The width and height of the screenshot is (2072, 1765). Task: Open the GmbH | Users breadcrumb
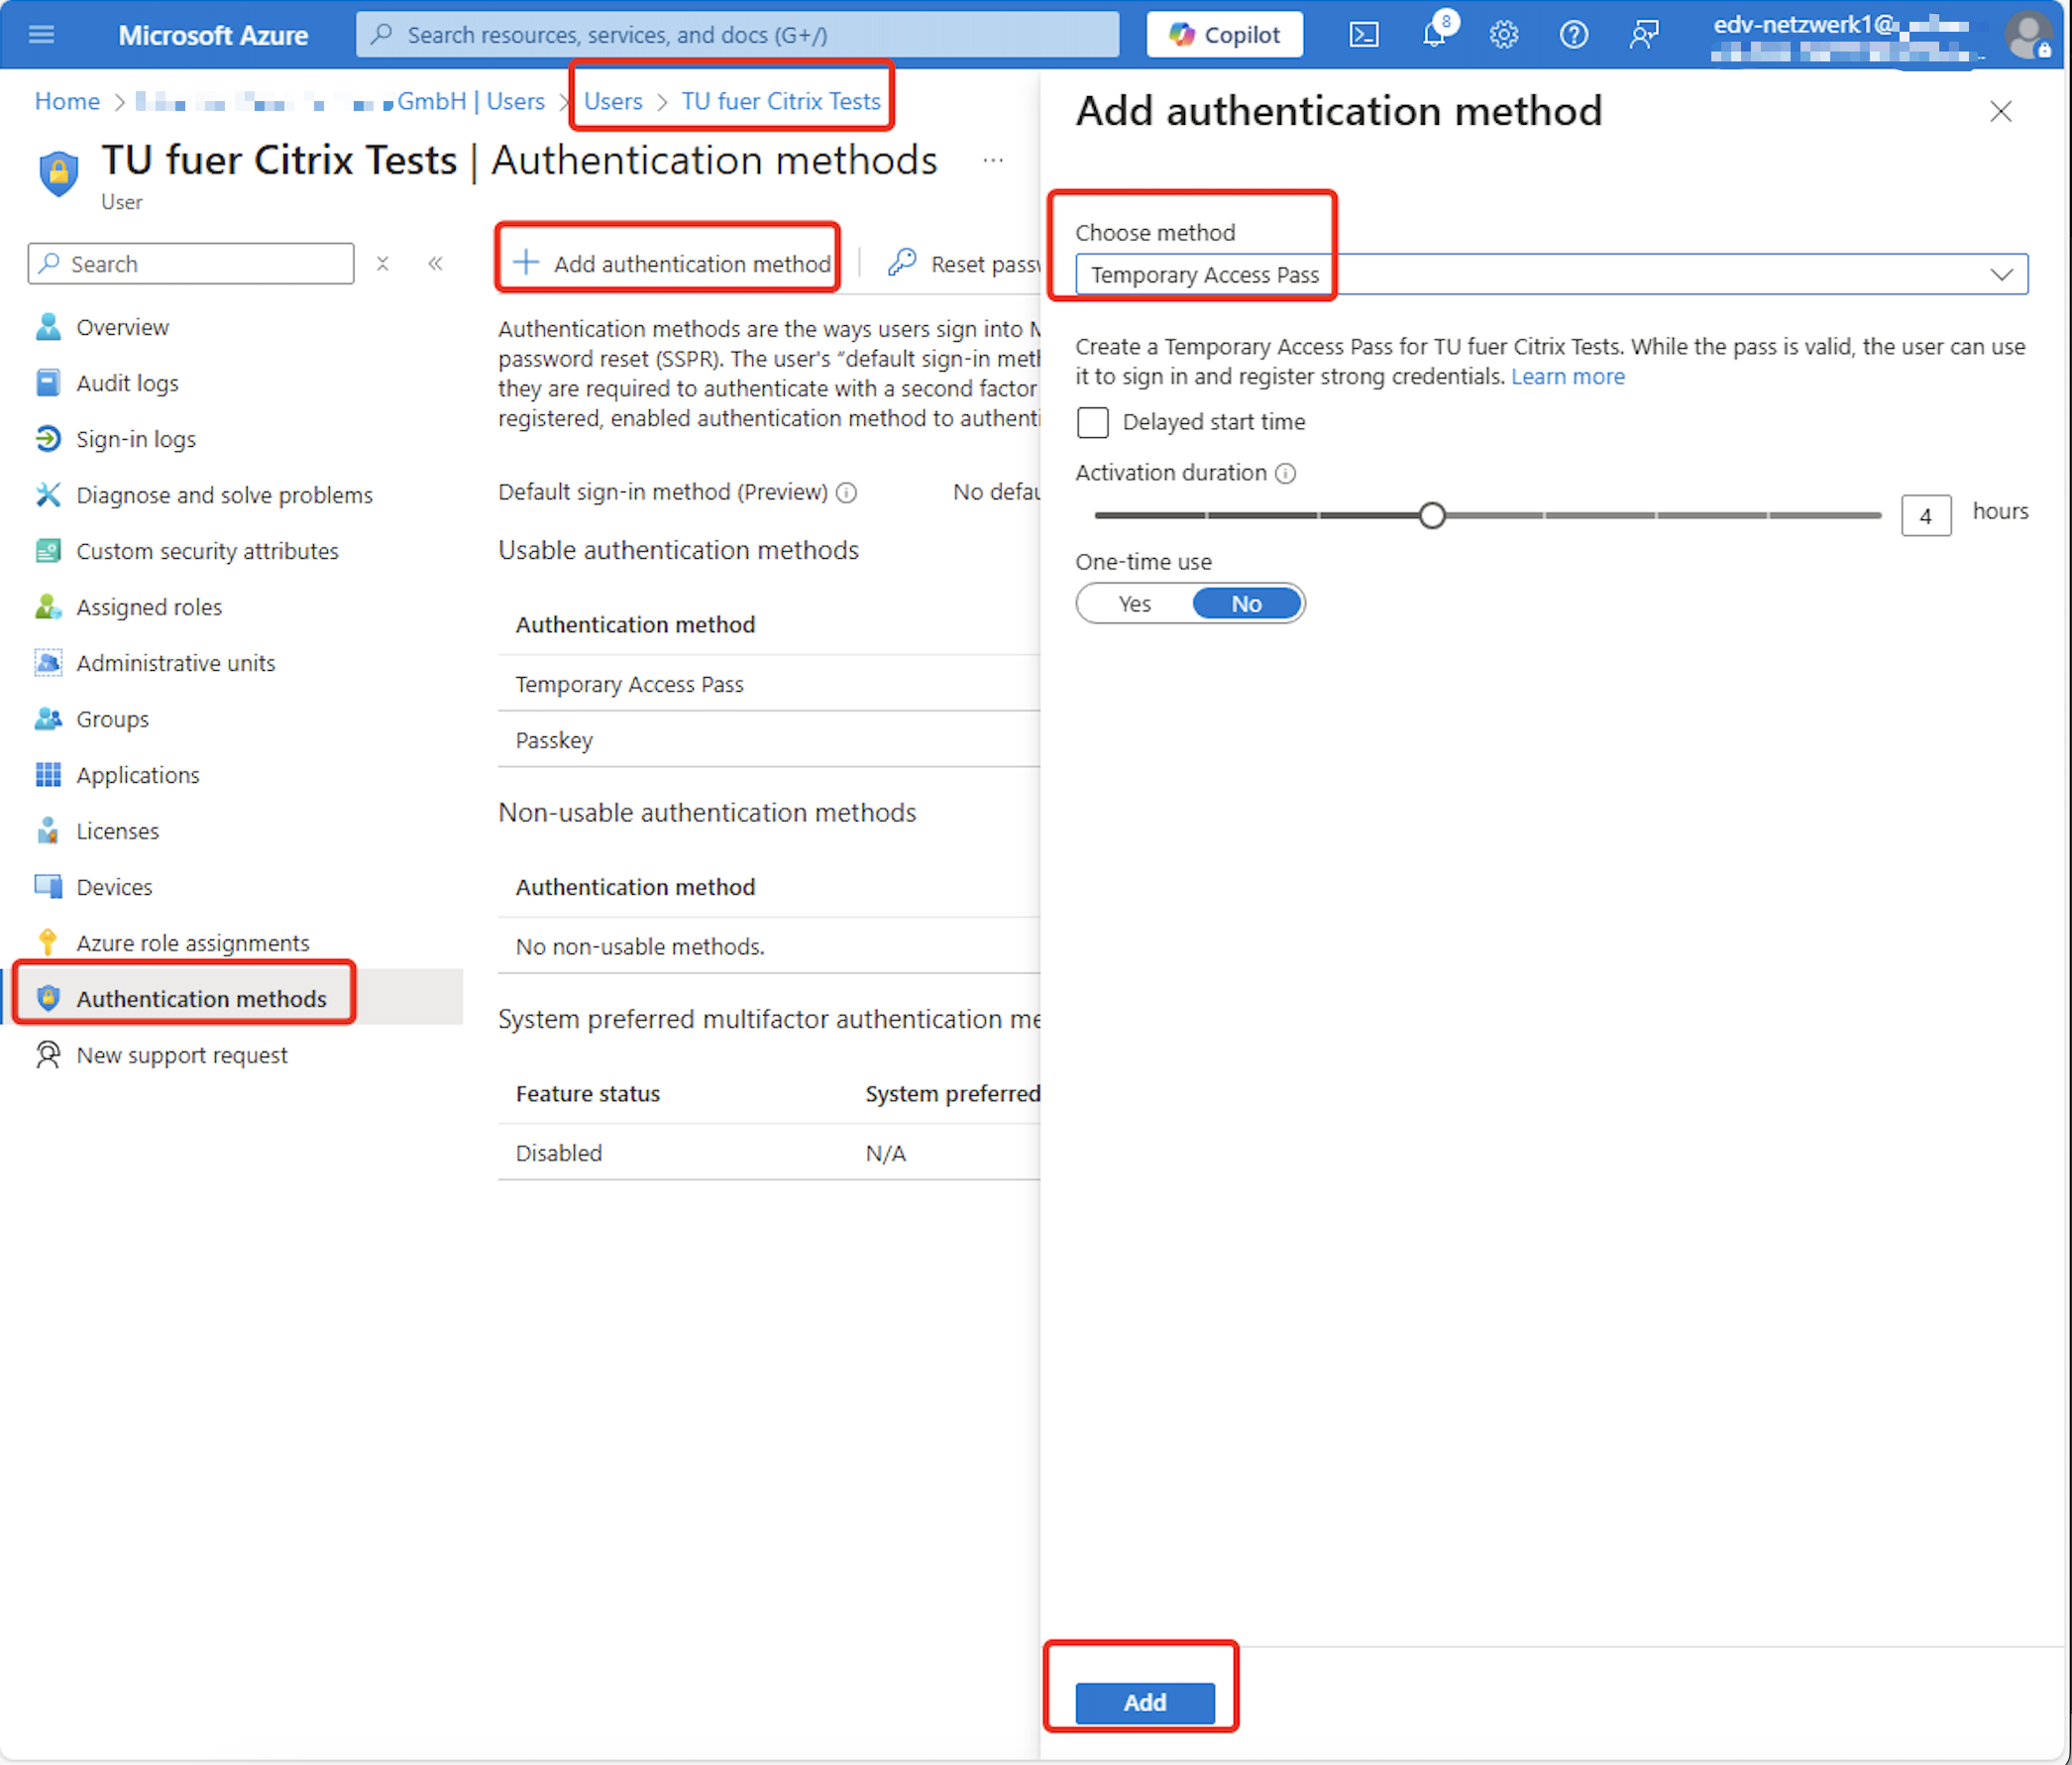coord(470,101)
